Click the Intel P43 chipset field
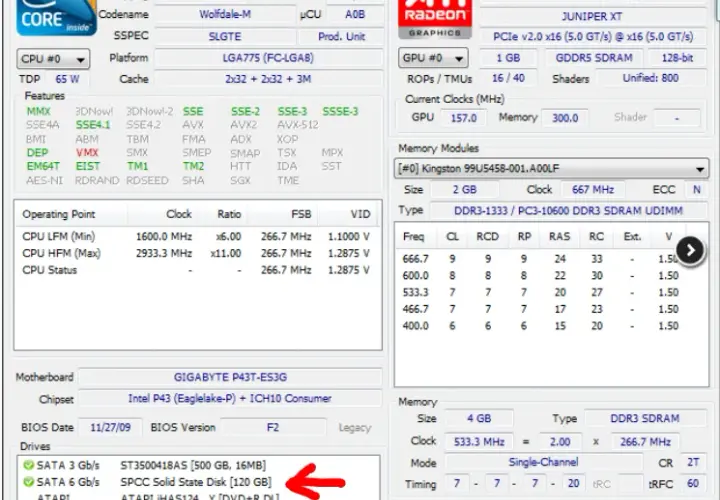The height and width of the screenshot is (500, 720). point(230,399)
